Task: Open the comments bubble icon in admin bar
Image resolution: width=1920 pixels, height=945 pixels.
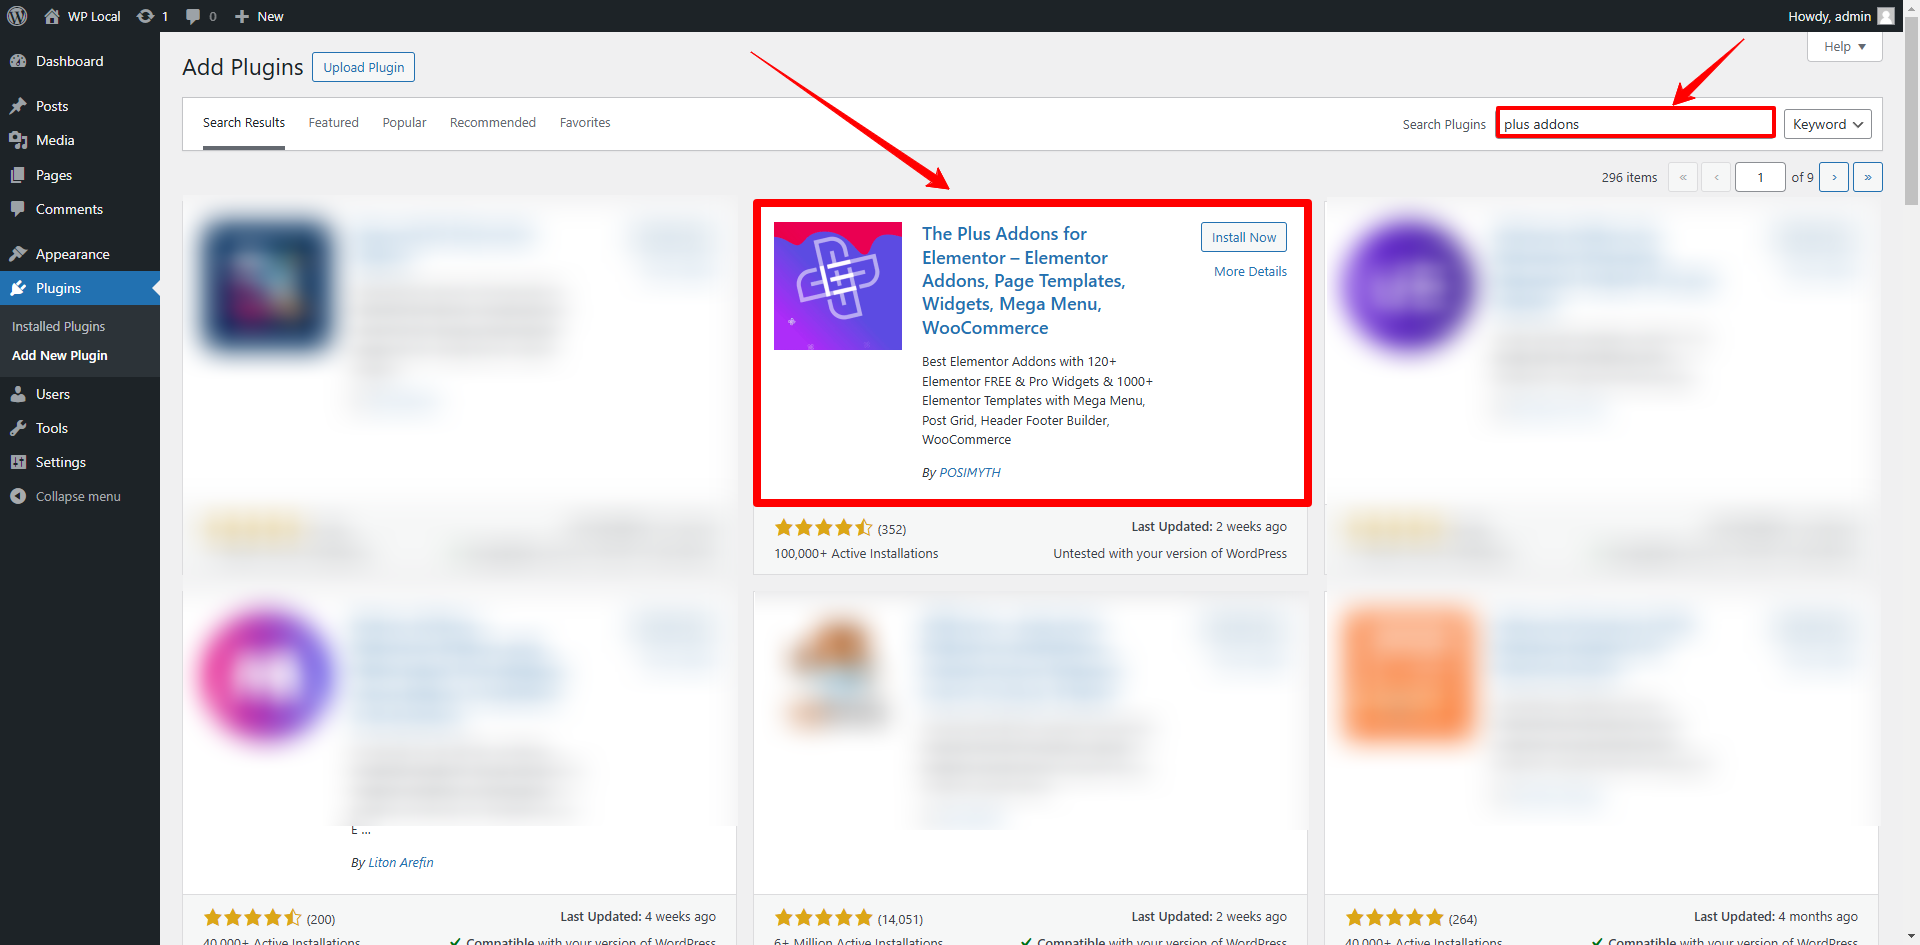Action: pyautogui.click(x=194, y=16)
